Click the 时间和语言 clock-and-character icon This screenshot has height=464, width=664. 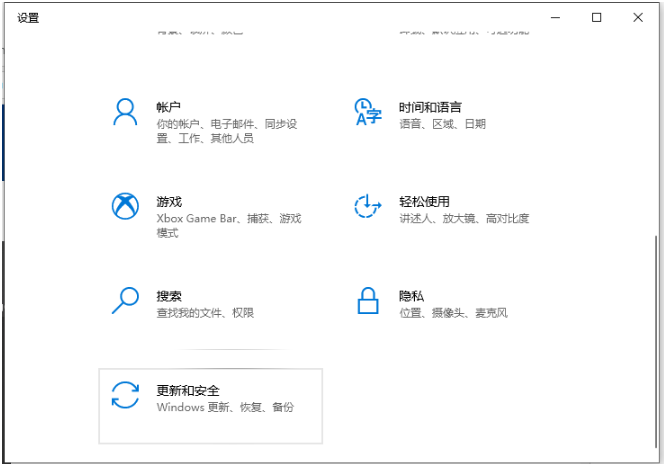368,112
